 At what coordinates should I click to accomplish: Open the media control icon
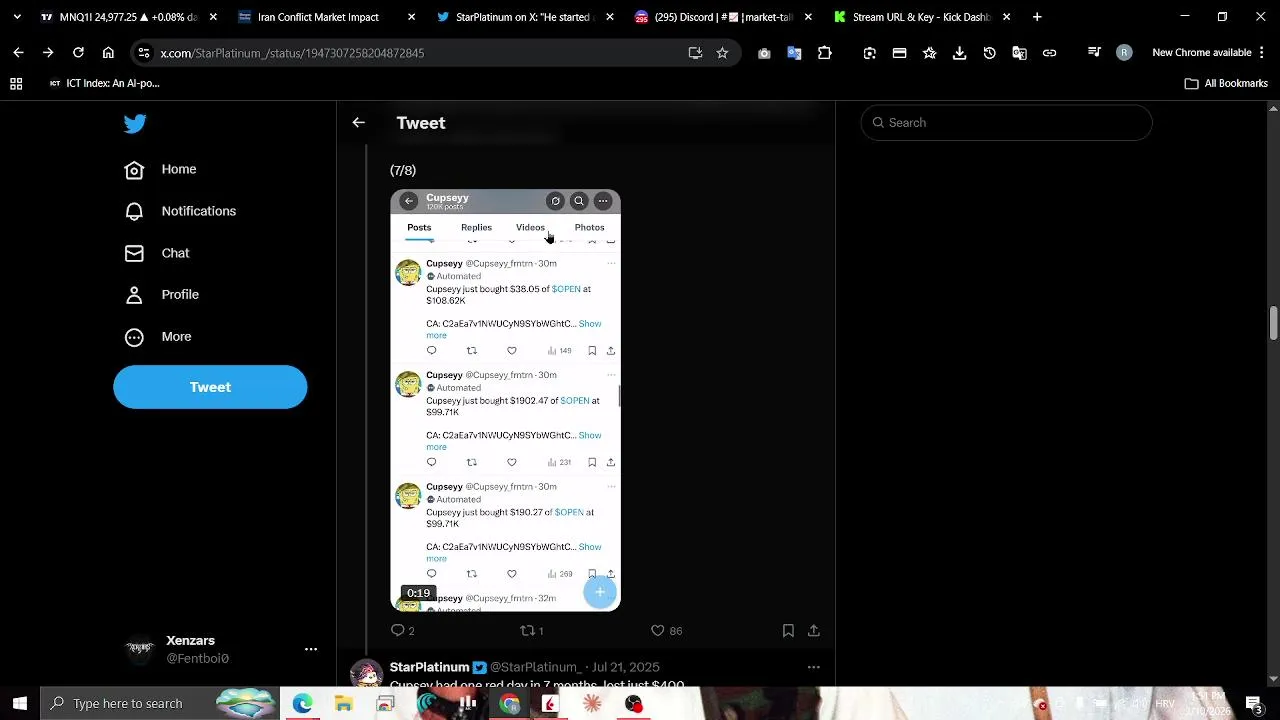pos(1094,53)
